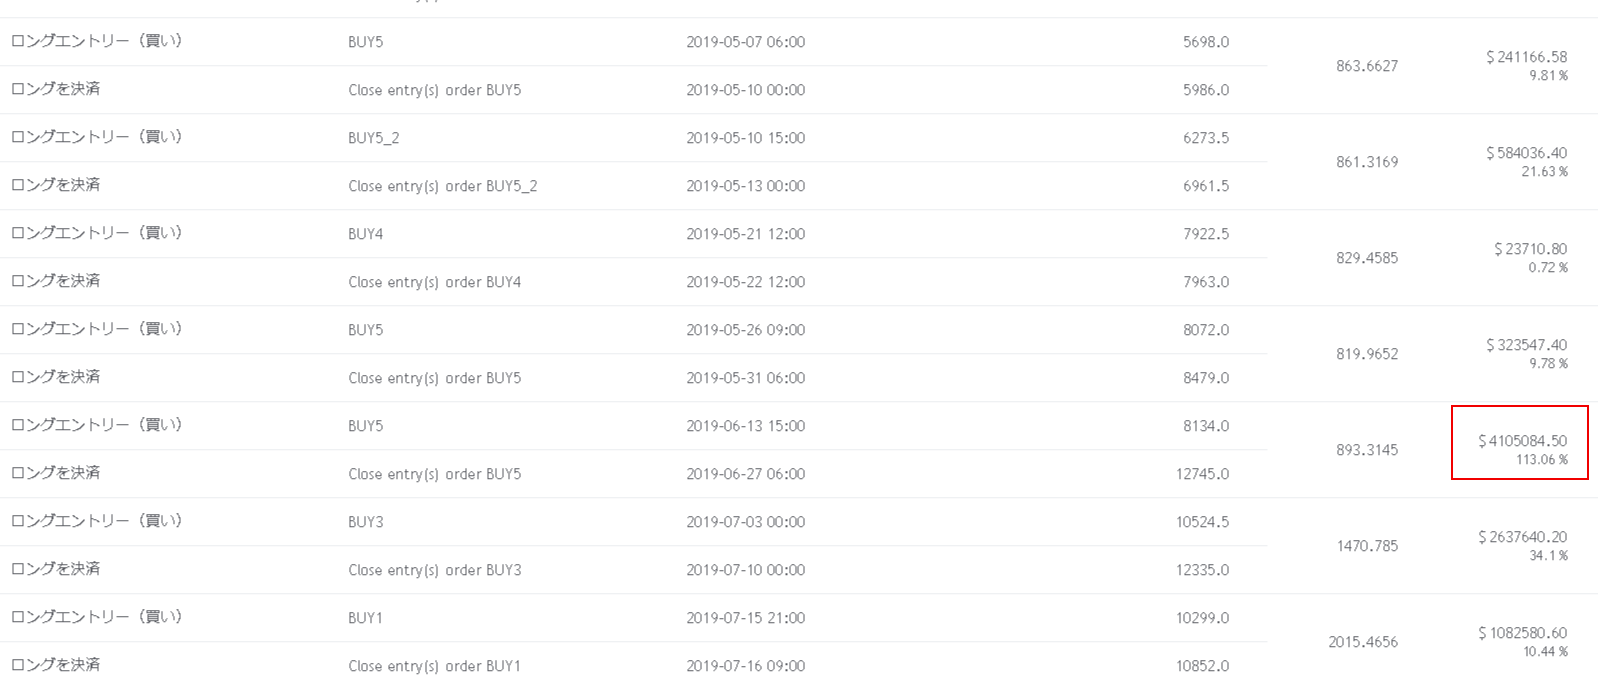Screen dimensions: 1598x686
Task: Click the 12745.0 exit price
Action: pyautogui.click(x=1202, y=474)
